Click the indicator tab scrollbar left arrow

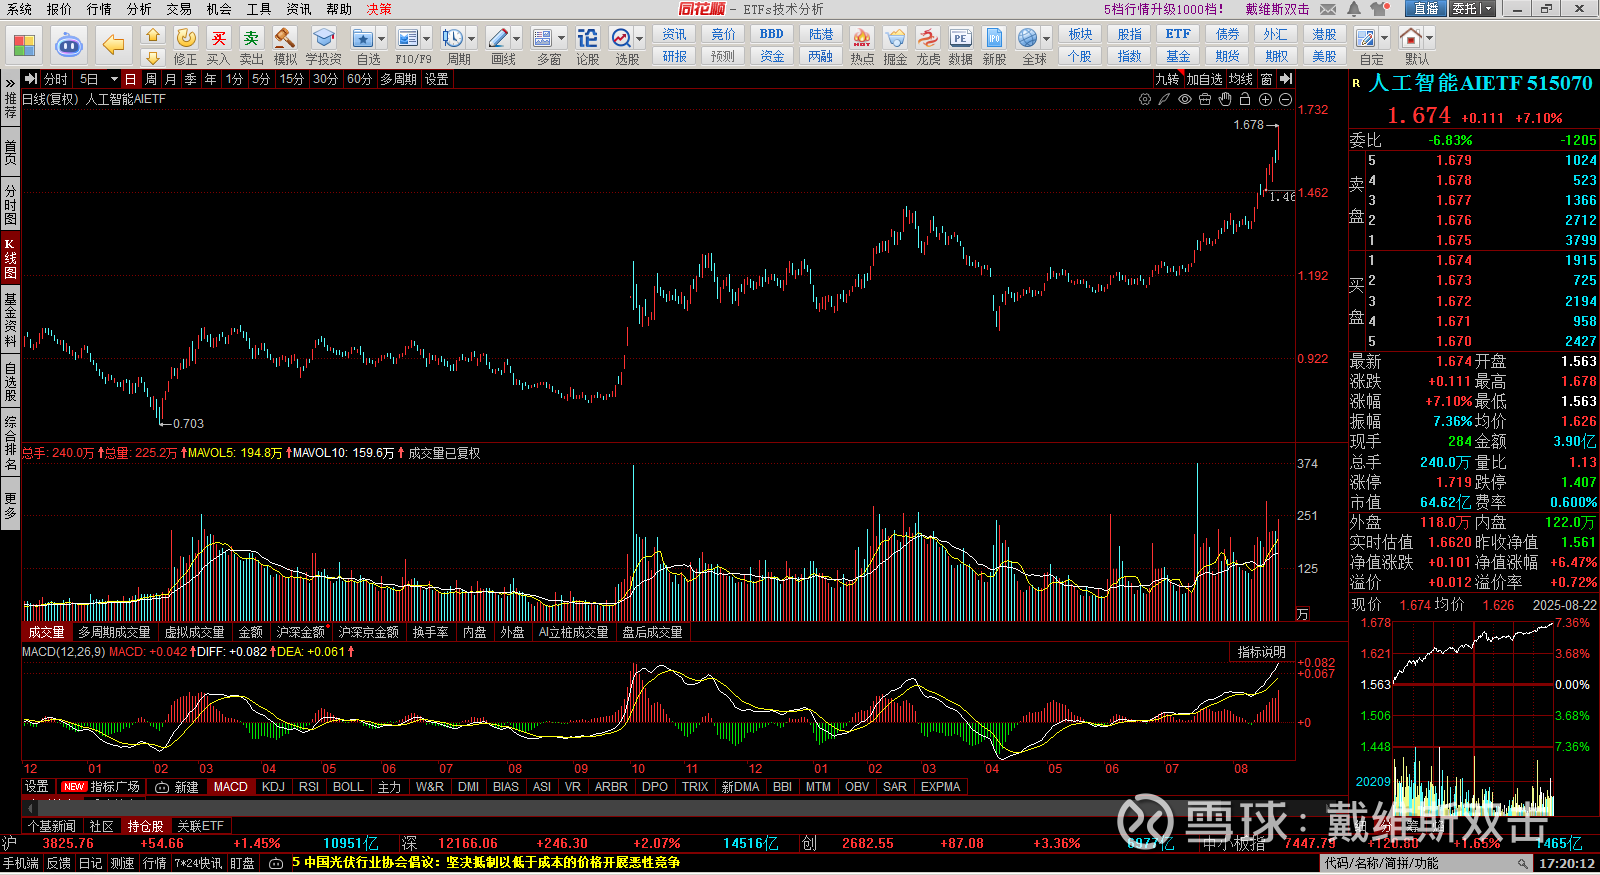tap(30, 807)
